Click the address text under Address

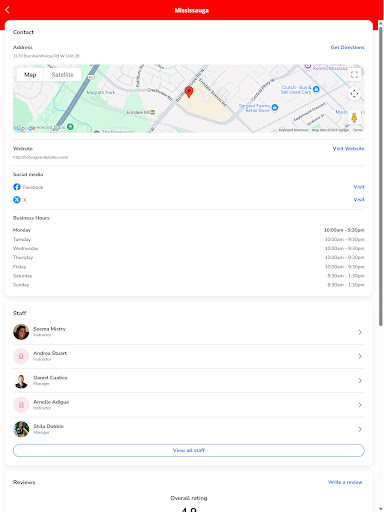point(46,56)
